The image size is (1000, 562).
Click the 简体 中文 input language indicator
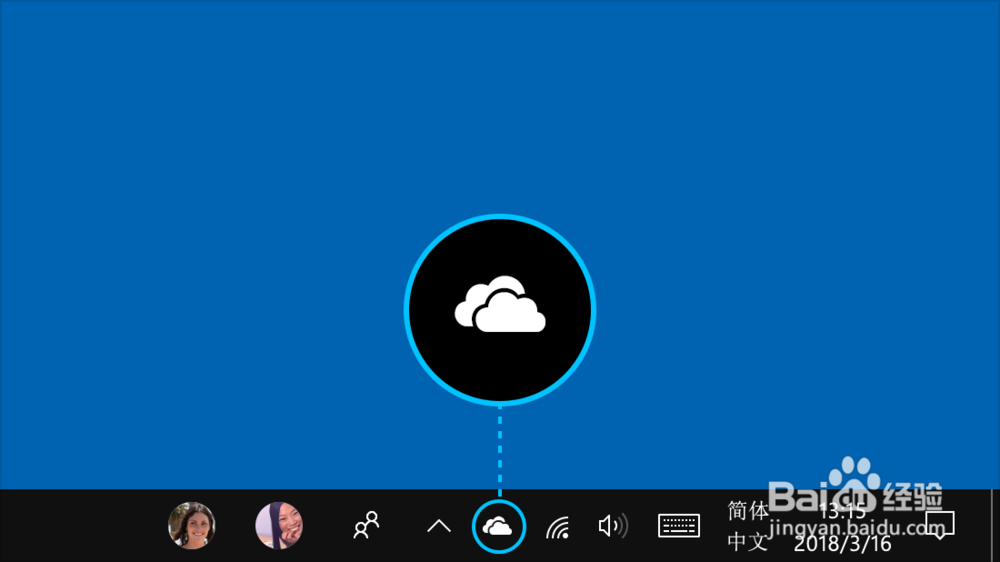tap(747, 526)
